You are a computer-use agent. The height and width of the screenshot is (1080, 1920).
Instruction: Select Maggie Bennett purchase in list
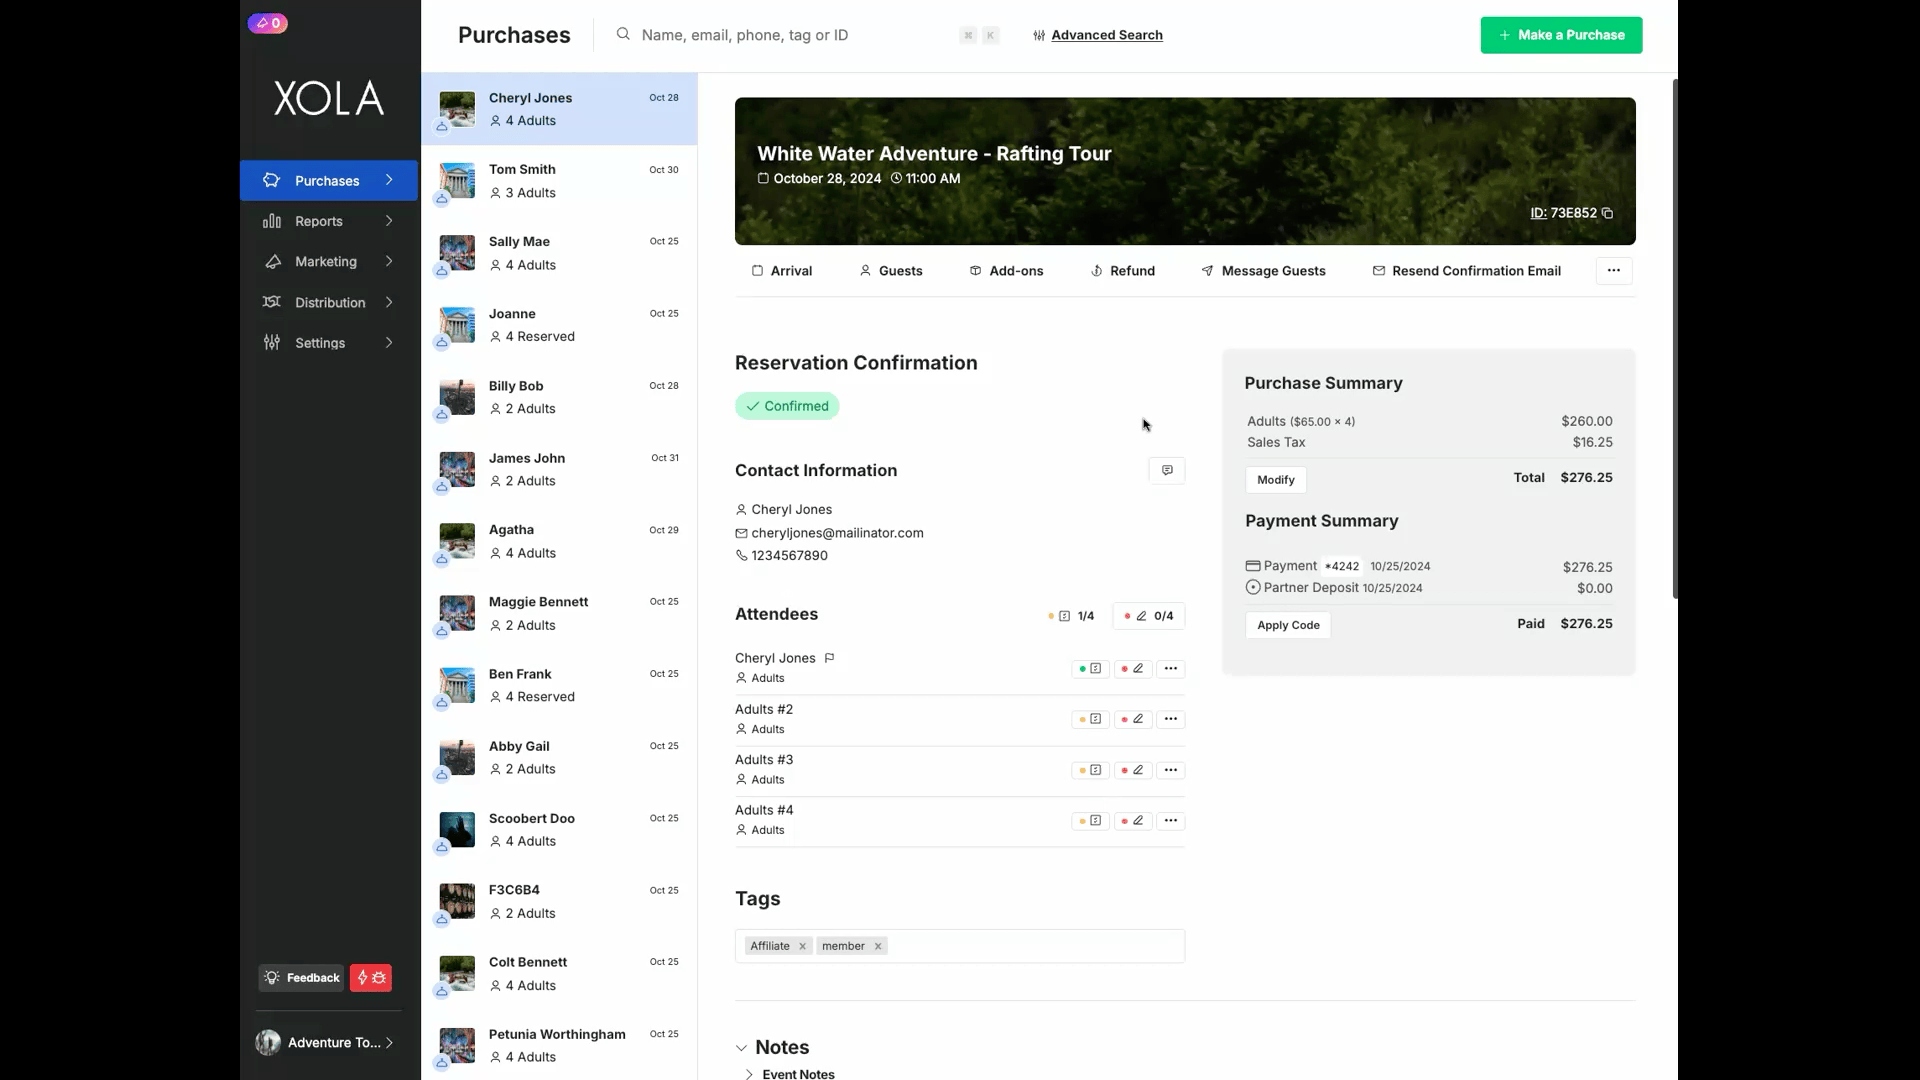point(559,613)
